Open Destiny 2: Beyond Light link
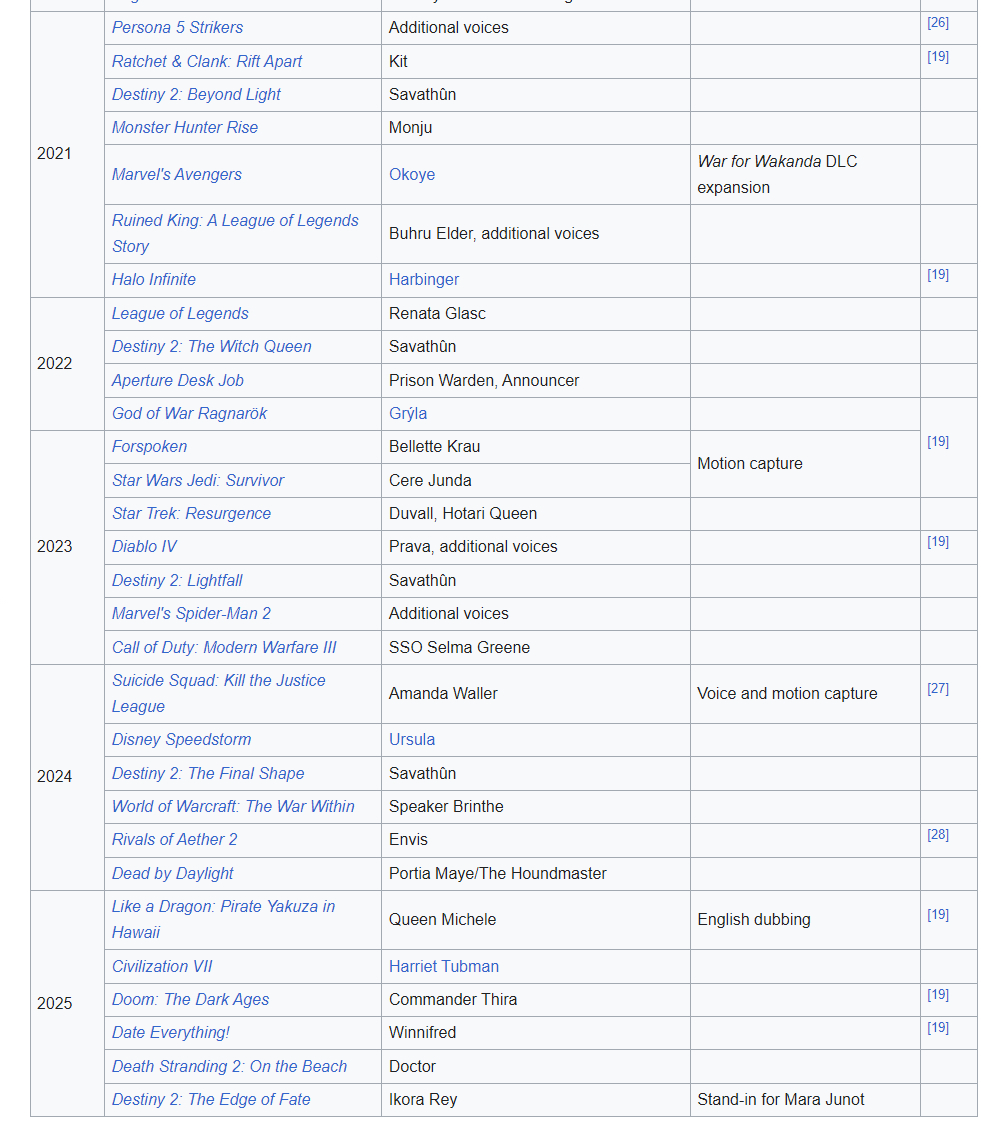Viewport: 981px width, 1129px height. pyautogui.click(x=196, y=94)
